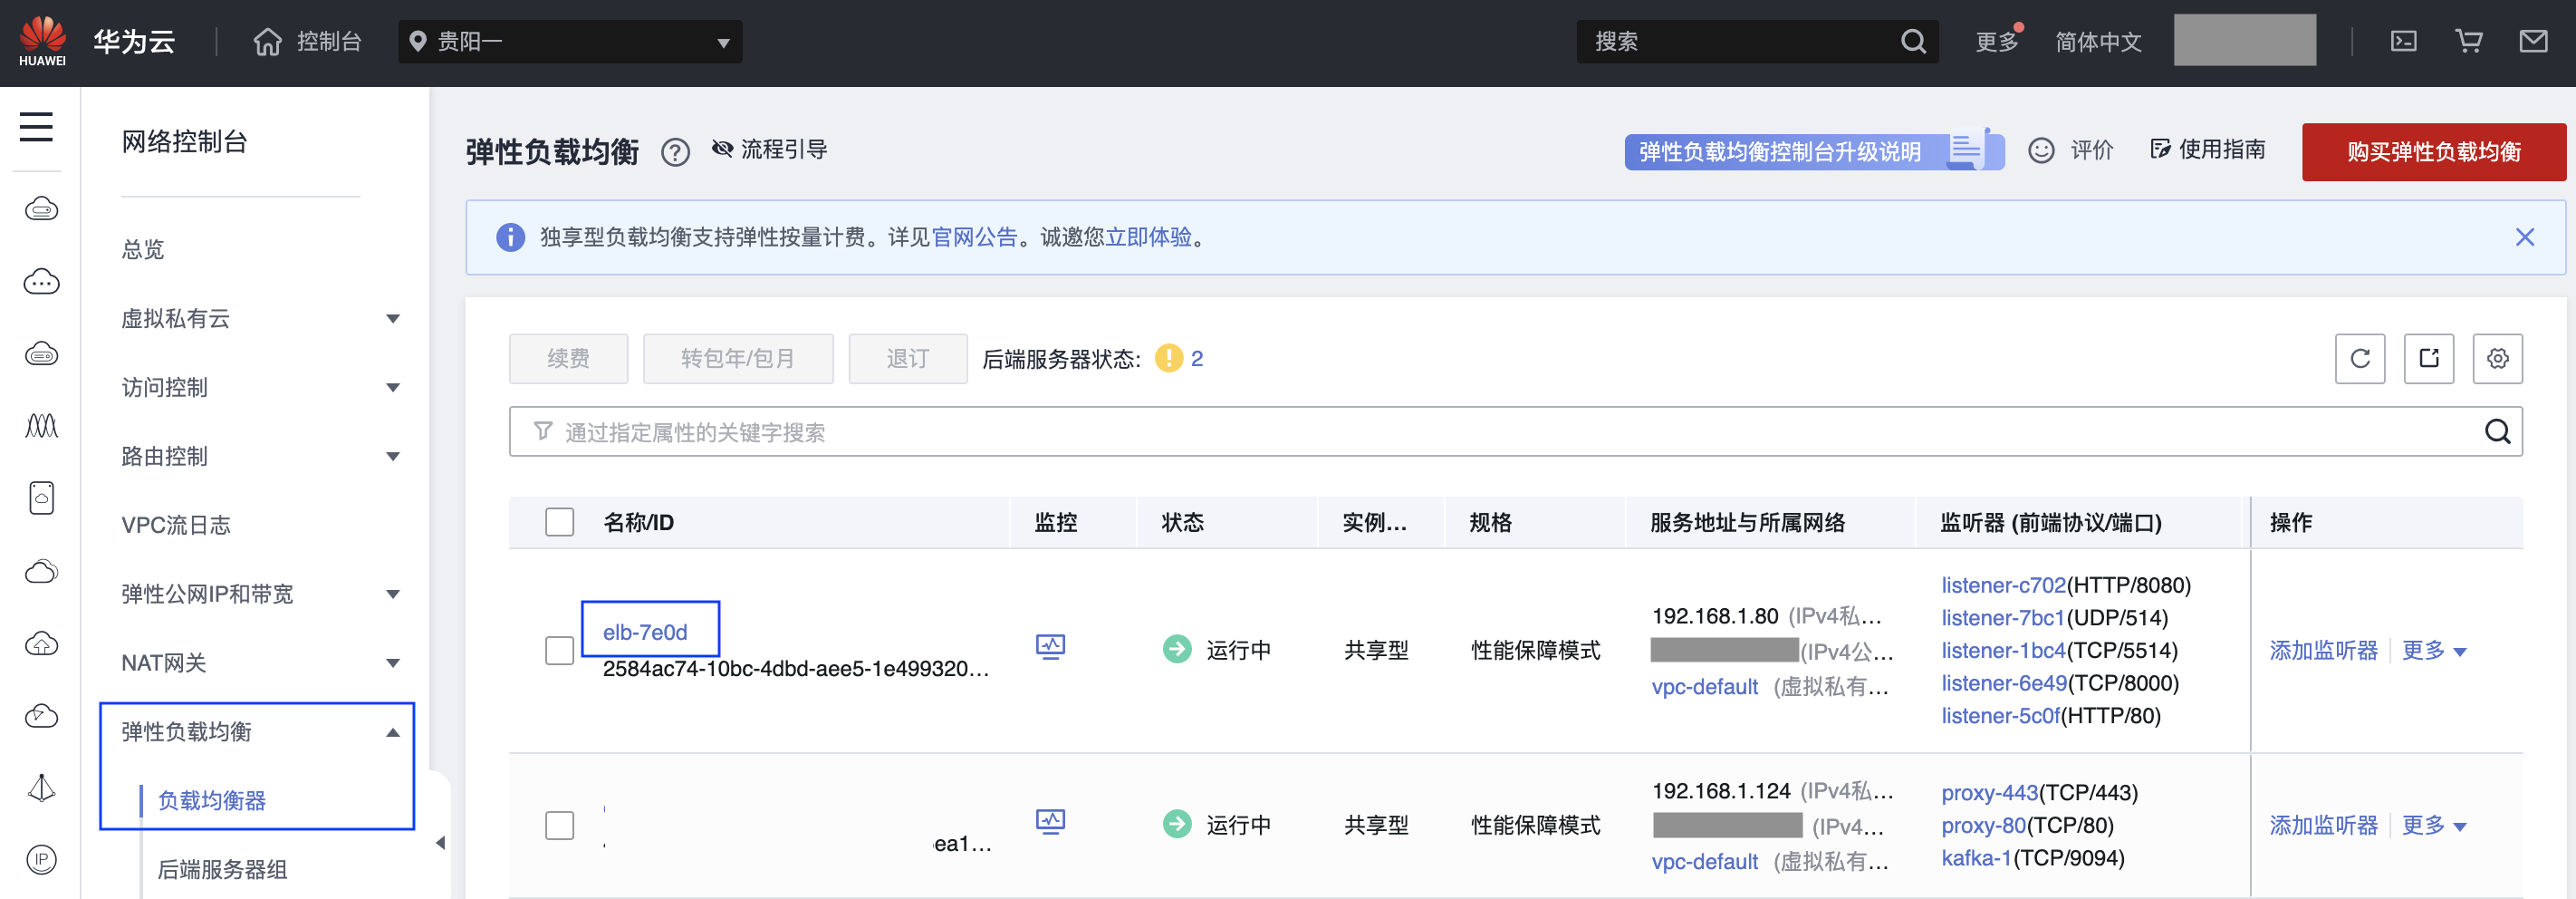This screenshot has width=2576, height=899.
Task: Open the CloudShell terminal icon
Action: [2404, 42]
